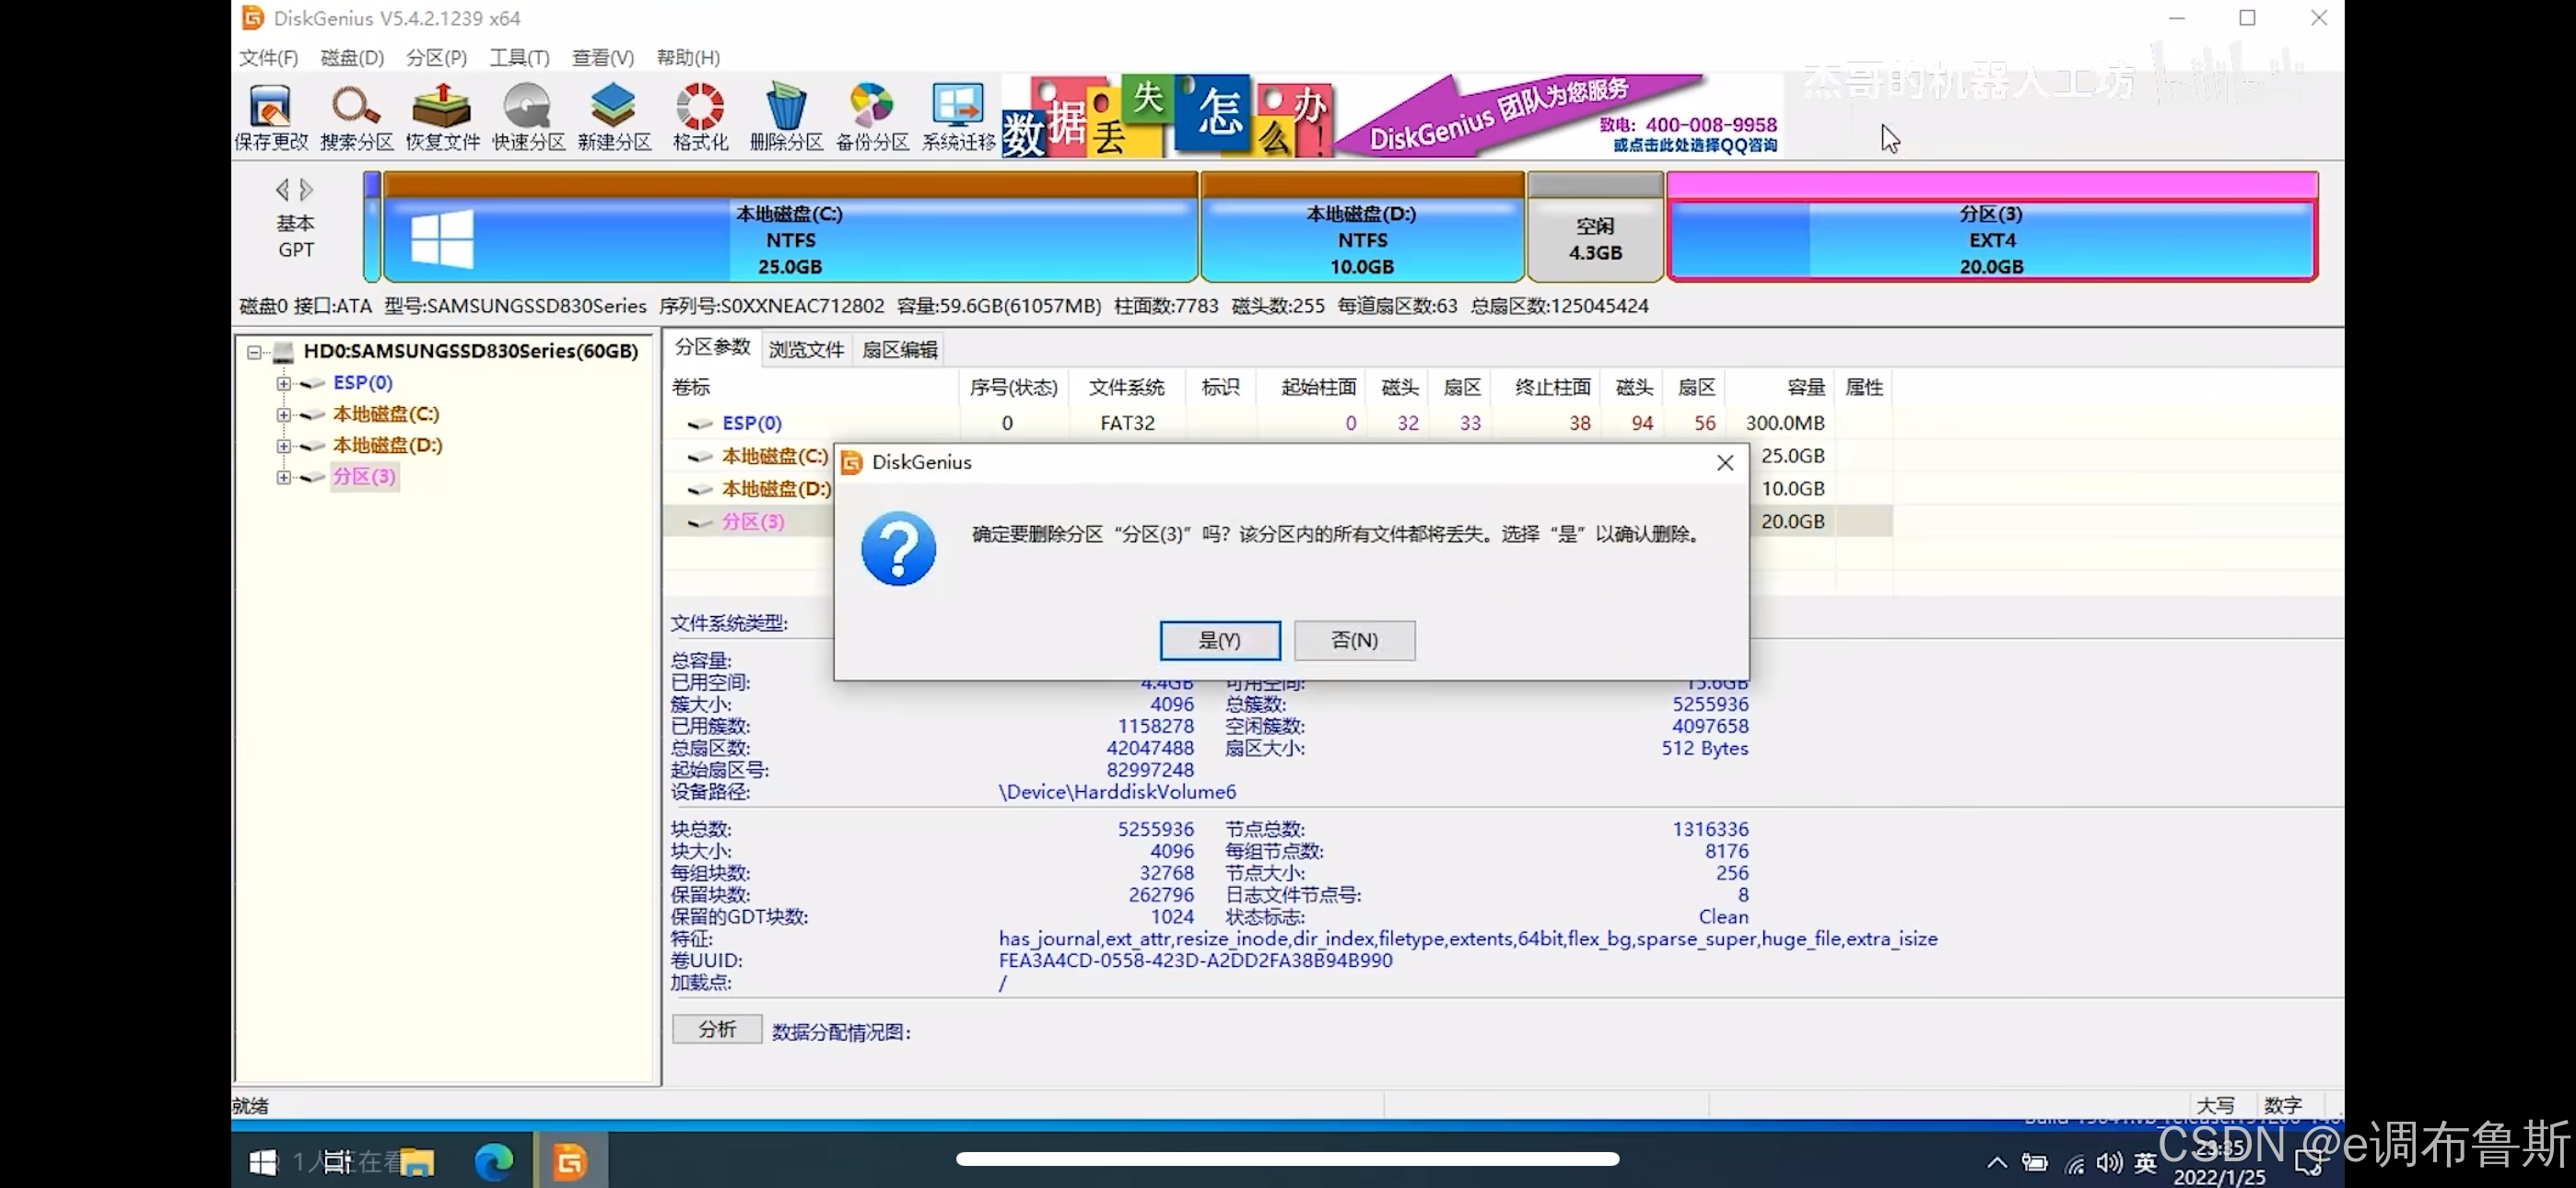
Task: Open the 快速分区 quick partition tool
Action: [529, 117]
